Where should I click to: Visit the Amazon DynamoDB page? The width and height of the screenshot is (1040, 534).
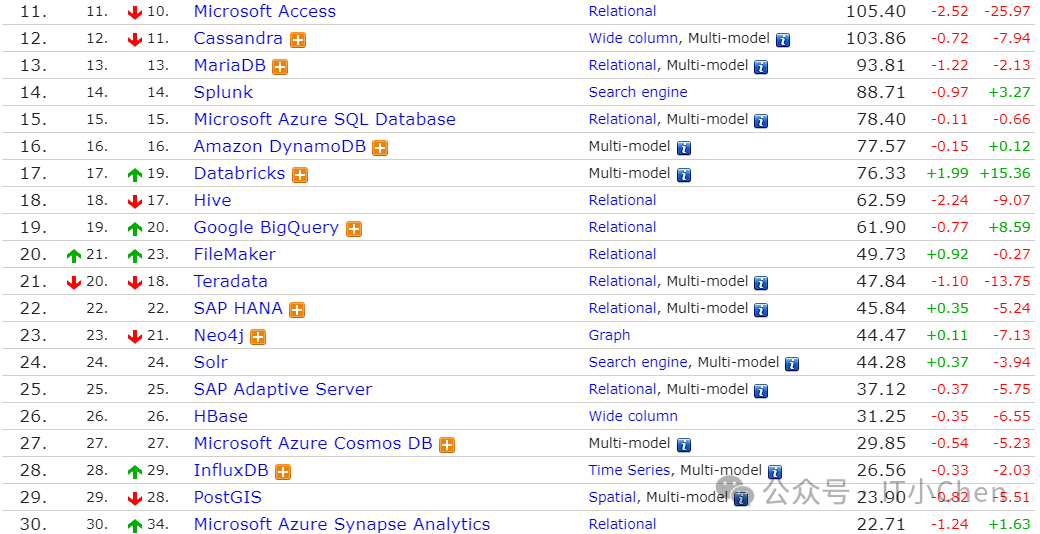tap(280, 147)
